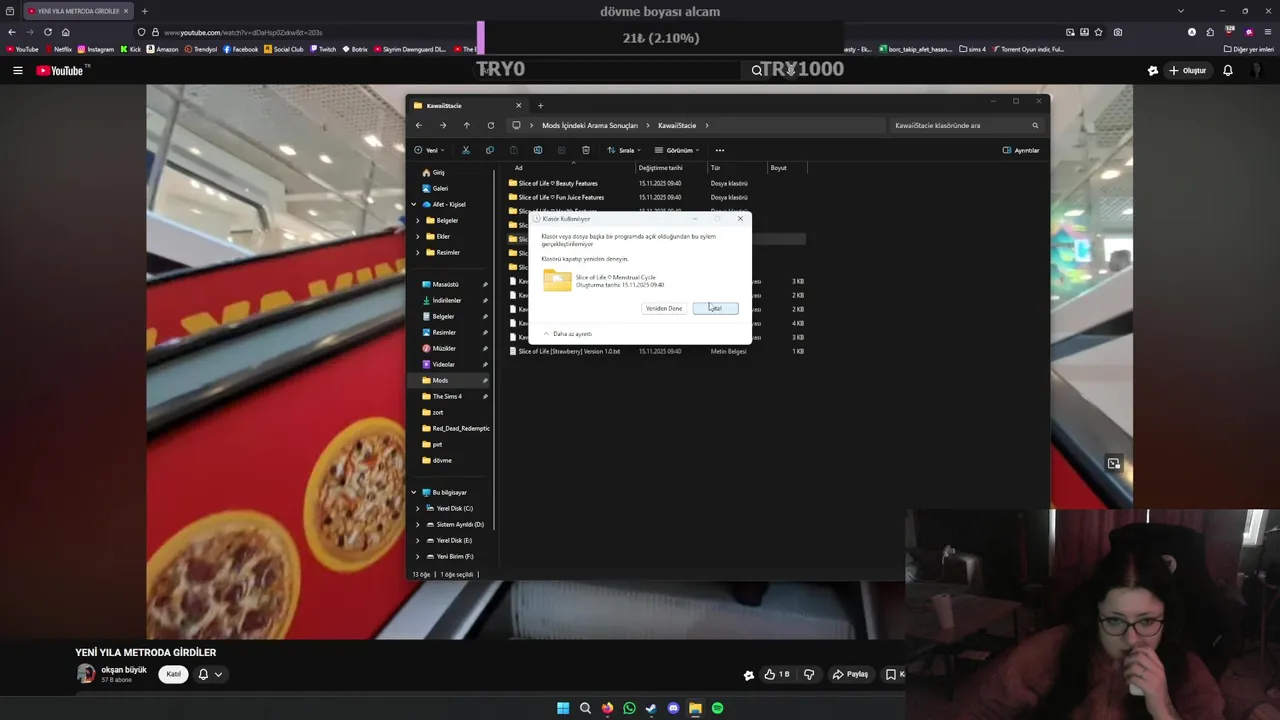Open the Yeni dropdown in Explorer
The height and width of the screenshot is (720, 1280).
coord(430,150)
